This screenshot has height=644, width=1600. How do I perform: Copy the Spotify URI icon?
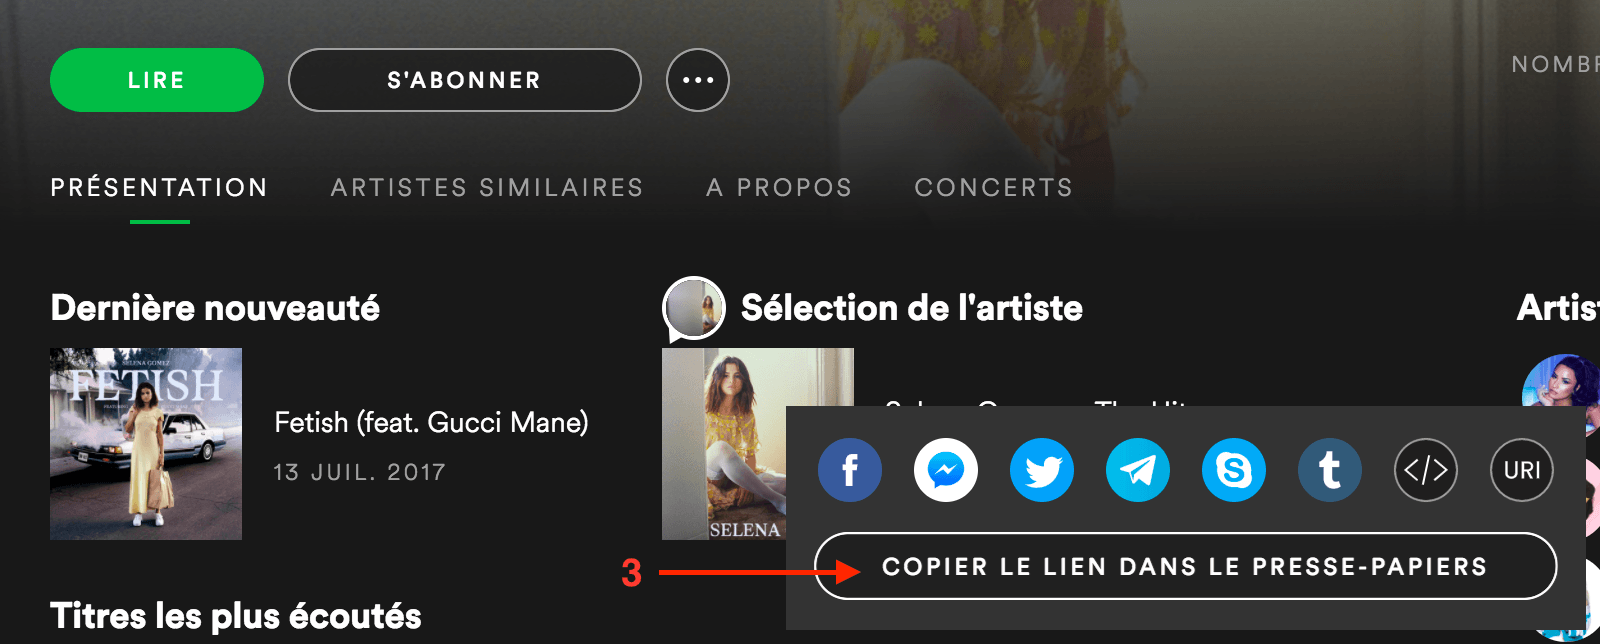pos(1522,470)
